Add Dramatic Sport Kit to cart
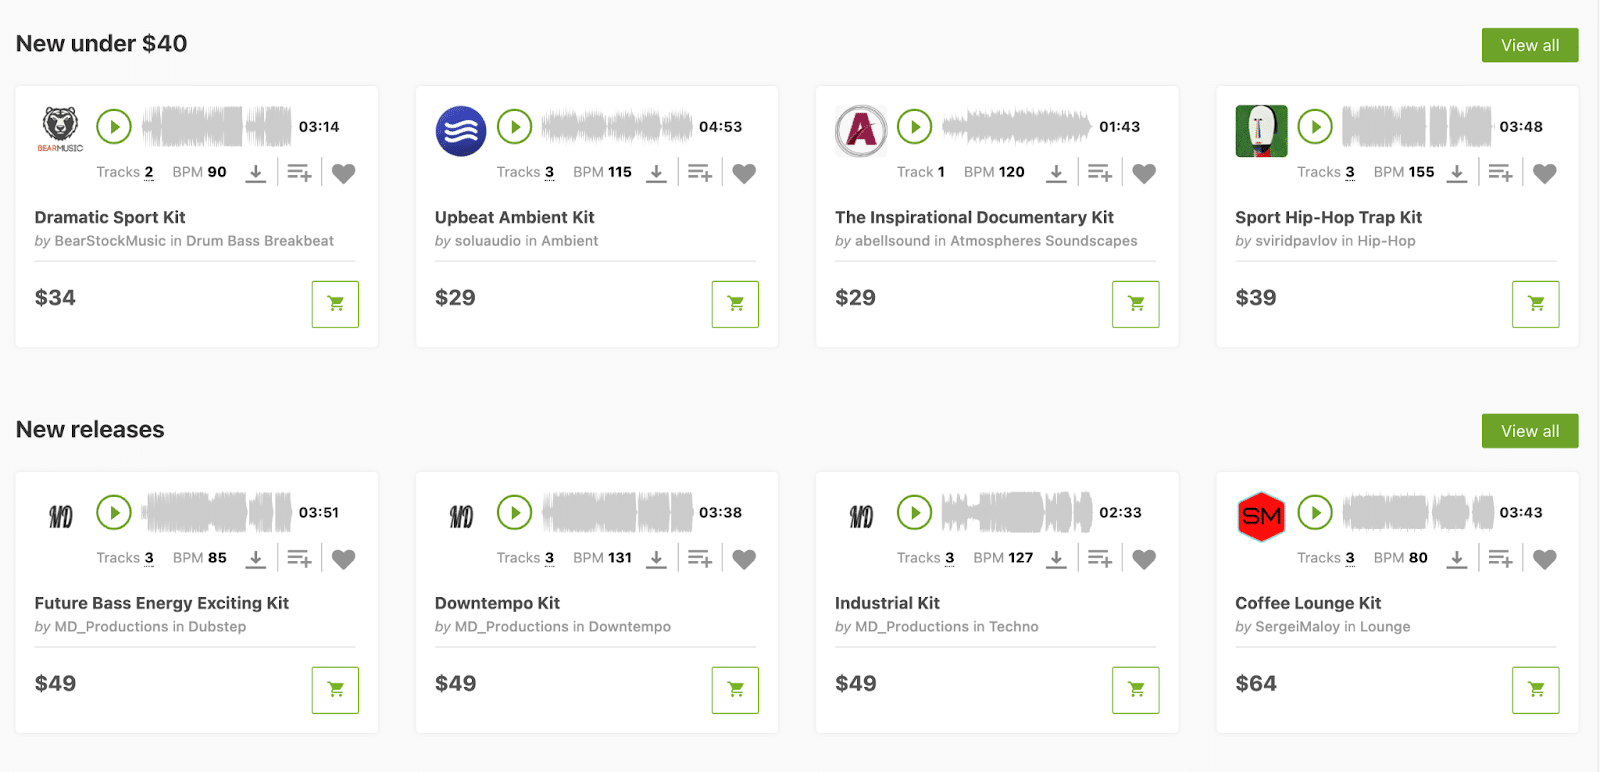Screen dimensions: 1600x772 [x=335, y=304]
